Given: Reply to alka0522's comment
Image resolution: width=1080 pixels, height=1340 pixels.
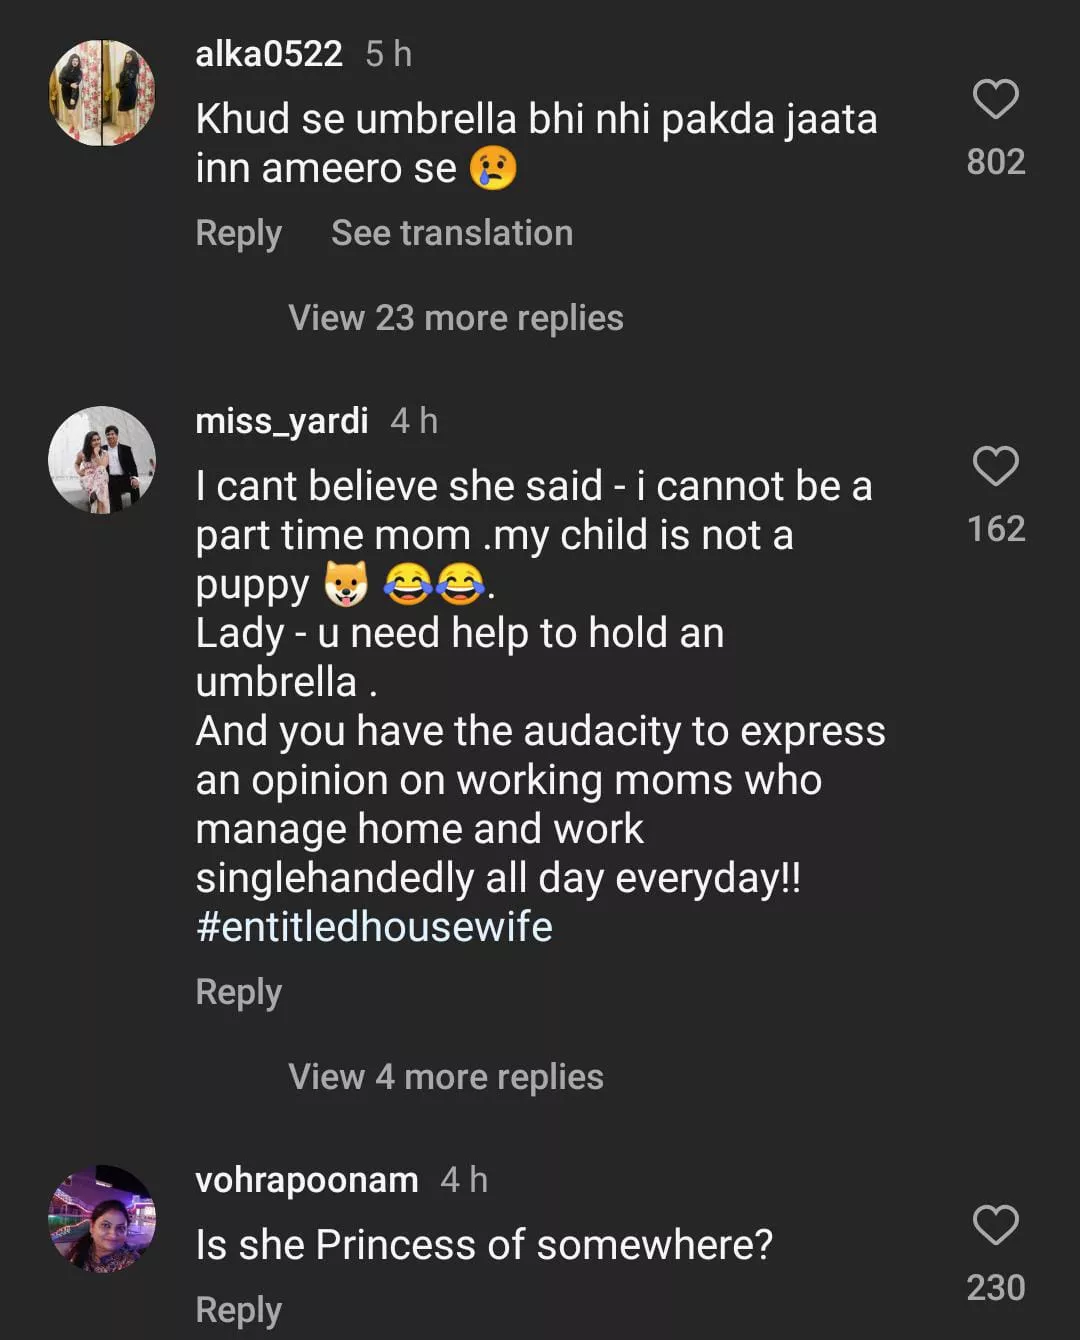Looking at the screenshot, I should tap(238, 234).
